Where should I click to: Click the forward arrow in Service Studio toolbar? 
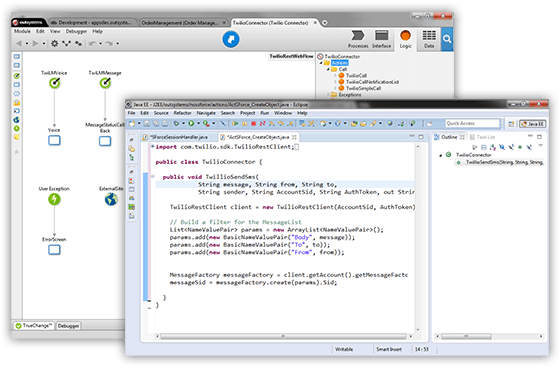(35, 44)
